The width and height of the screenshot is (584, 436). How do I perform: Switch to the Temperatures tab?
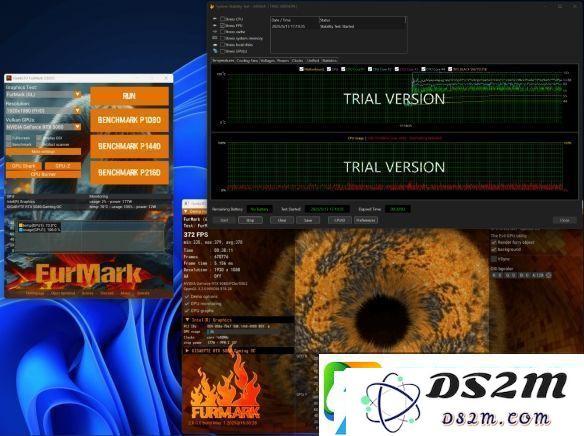[x=223, y=60]
